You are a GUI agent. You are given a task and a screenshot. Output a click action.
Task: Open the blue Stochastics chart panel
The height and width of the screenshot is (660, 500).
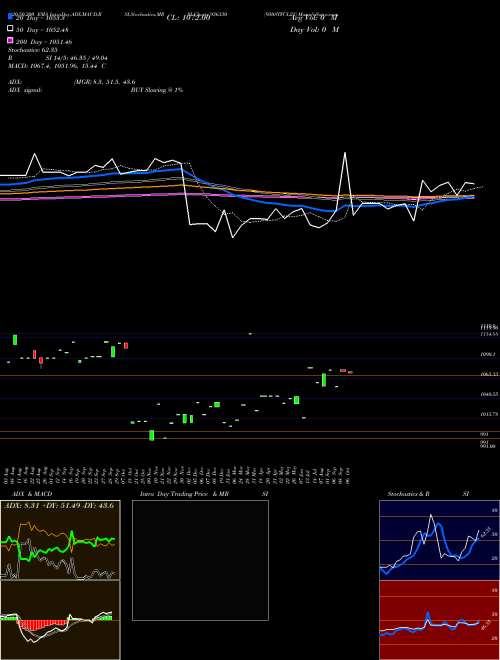pos(439,540)
